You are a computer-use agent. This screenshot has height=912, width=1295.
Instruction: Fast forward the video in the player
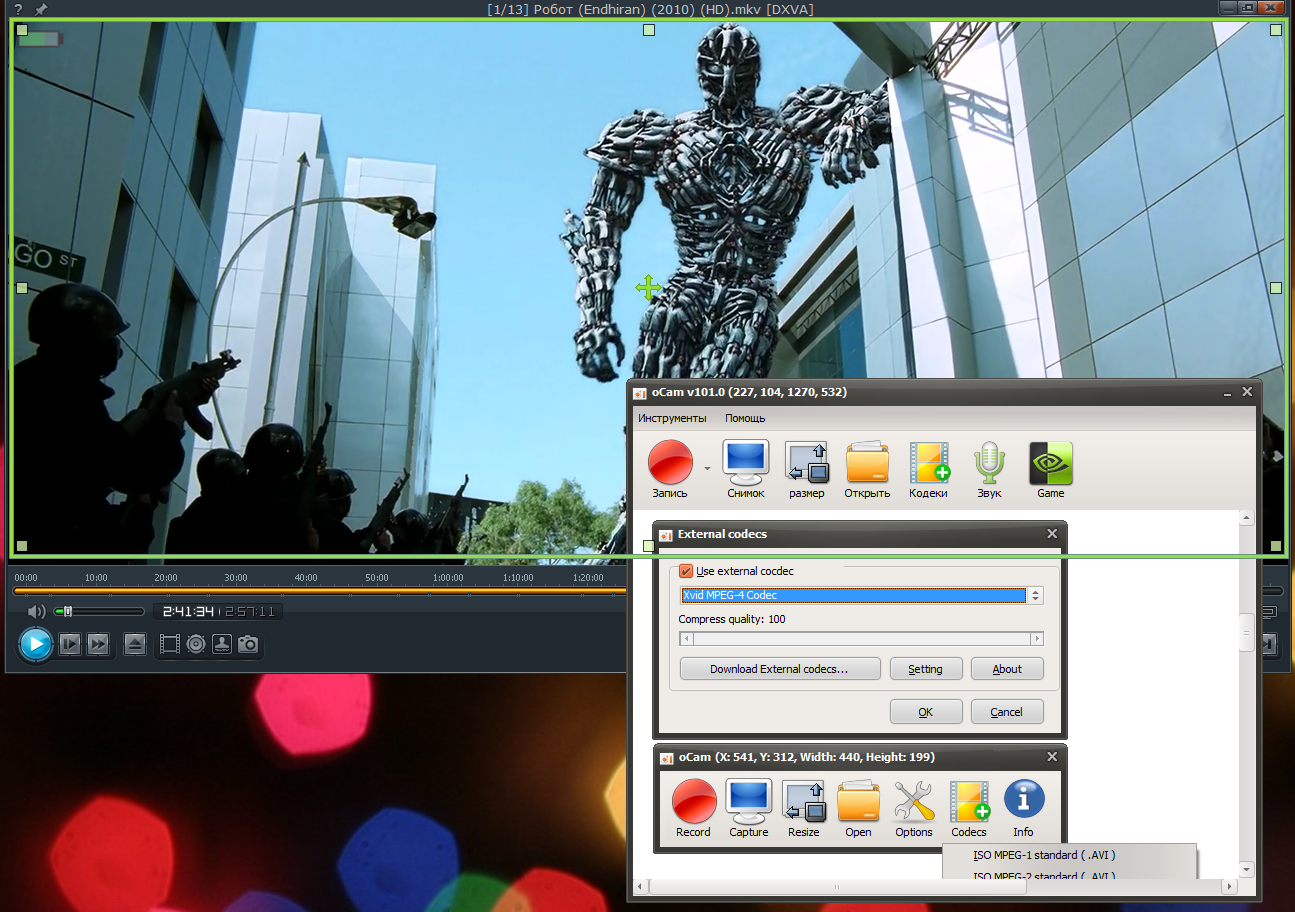97,644
